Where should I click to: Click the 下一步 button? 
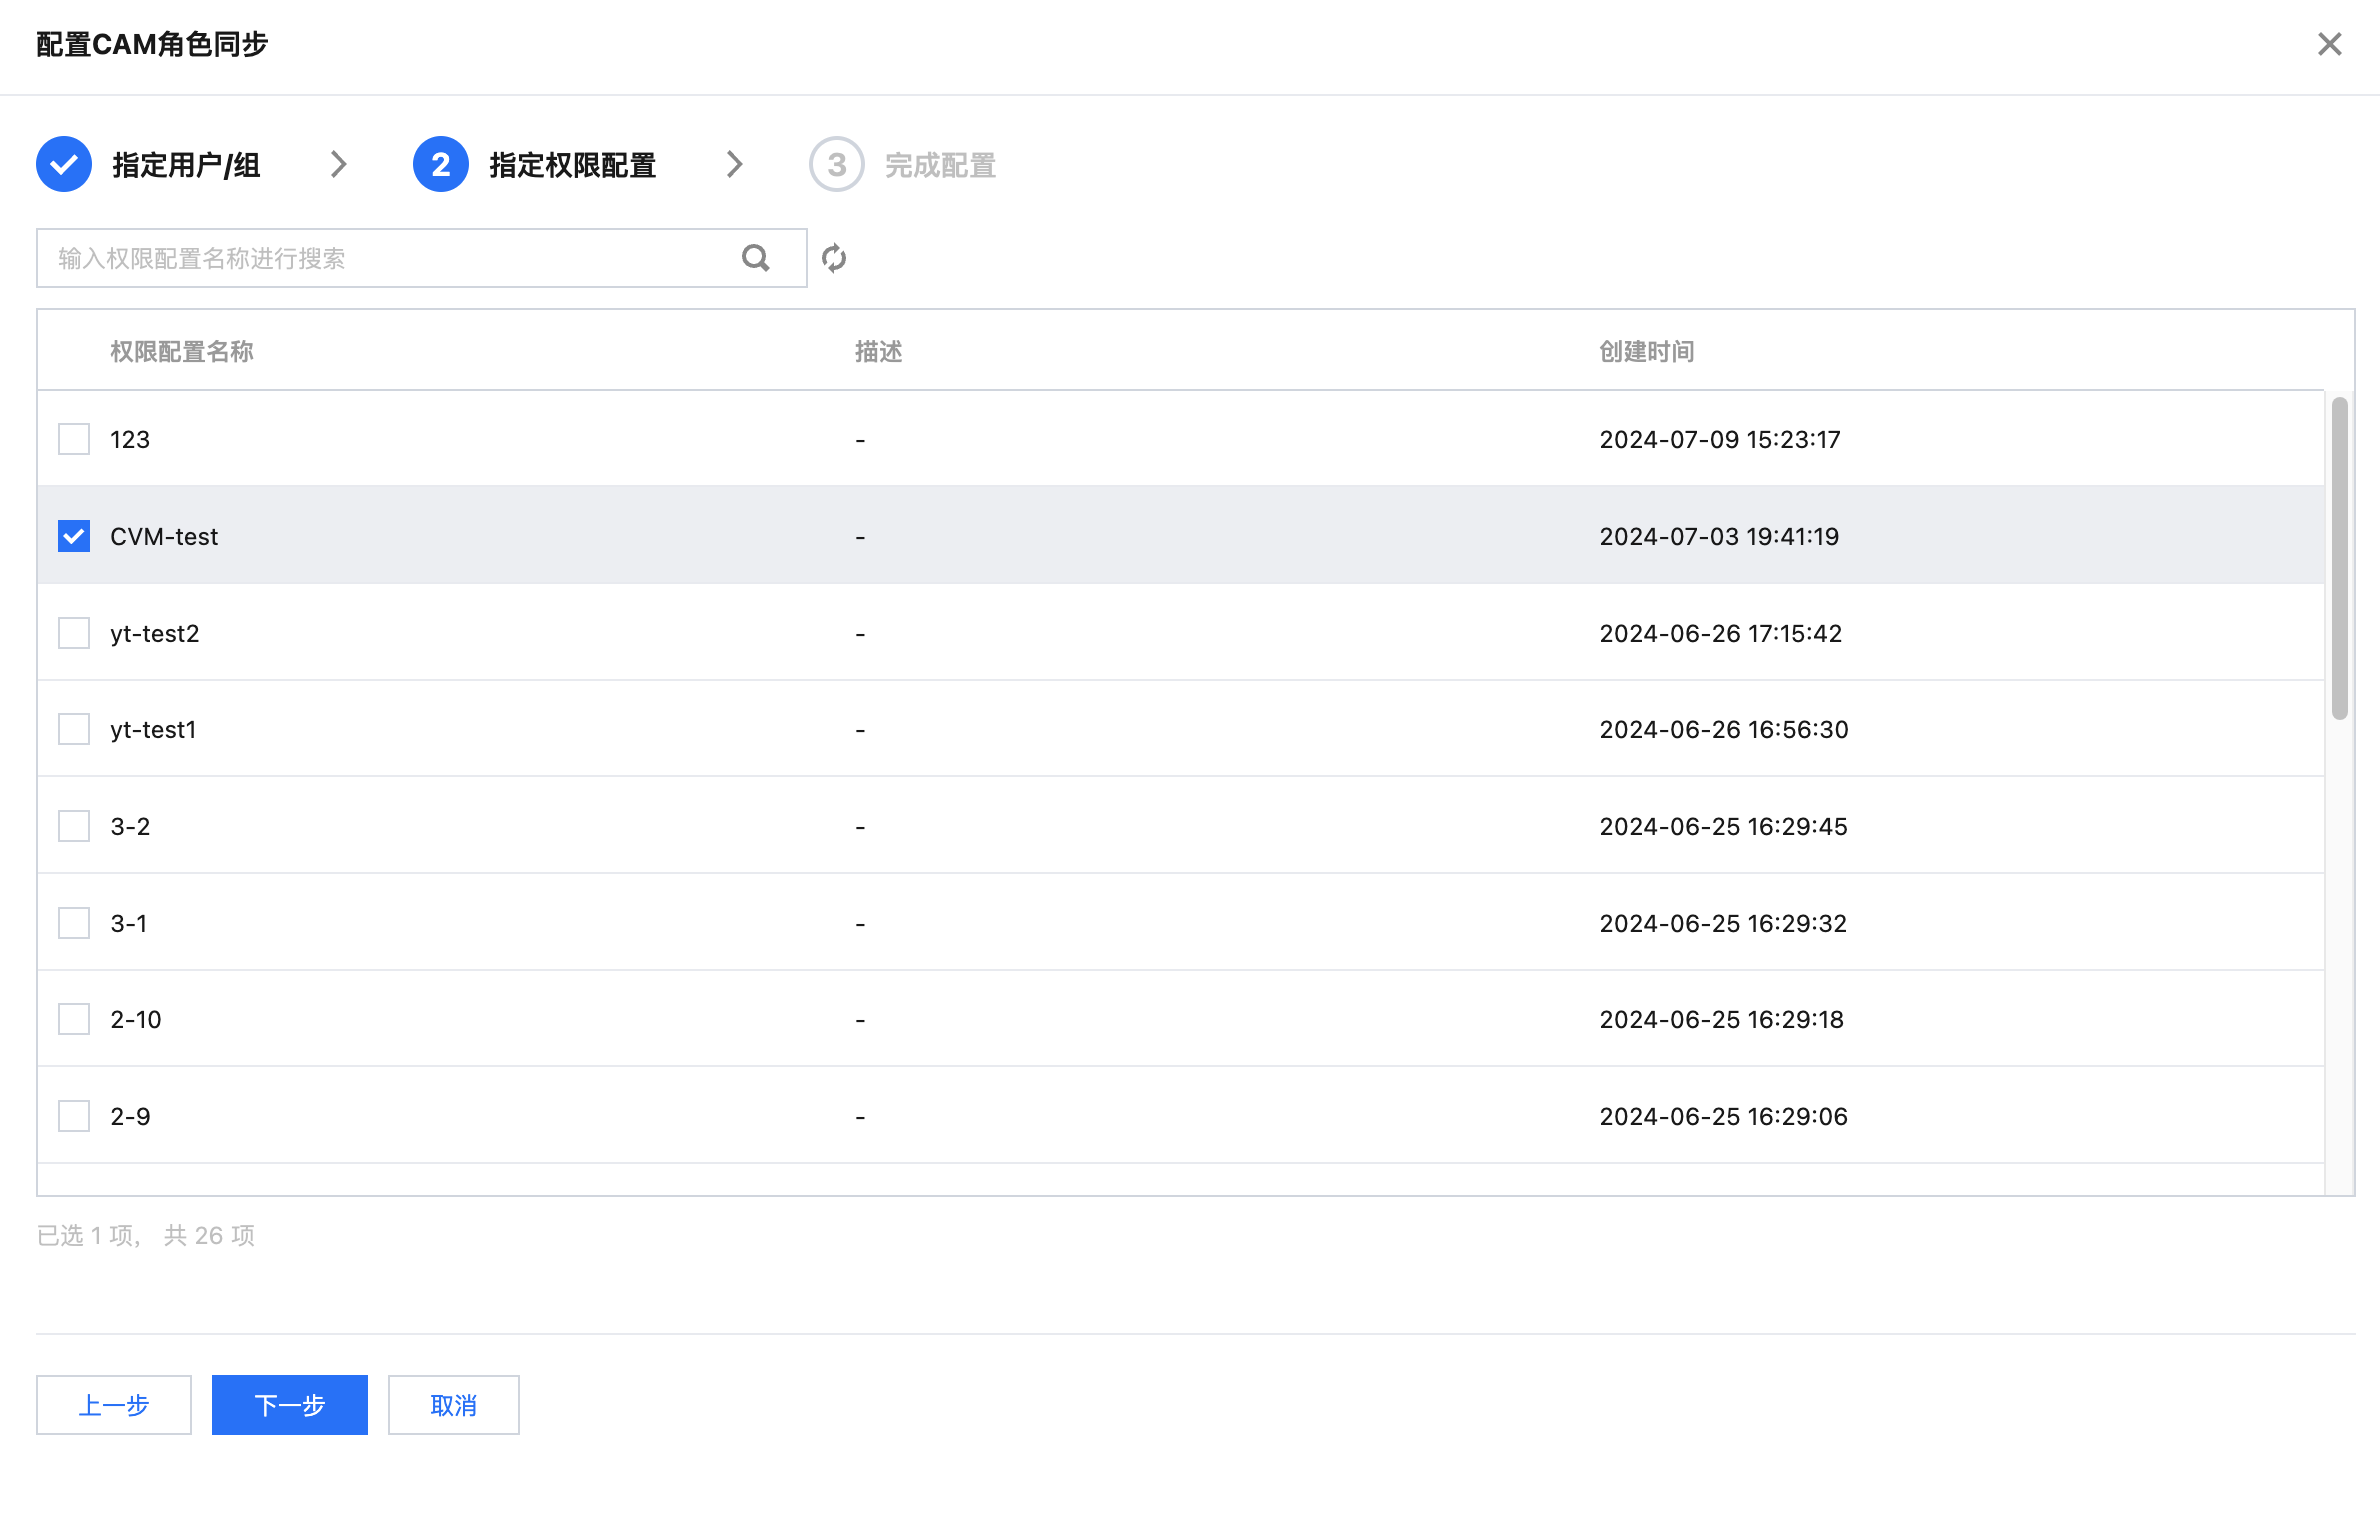coord(290,1405)
